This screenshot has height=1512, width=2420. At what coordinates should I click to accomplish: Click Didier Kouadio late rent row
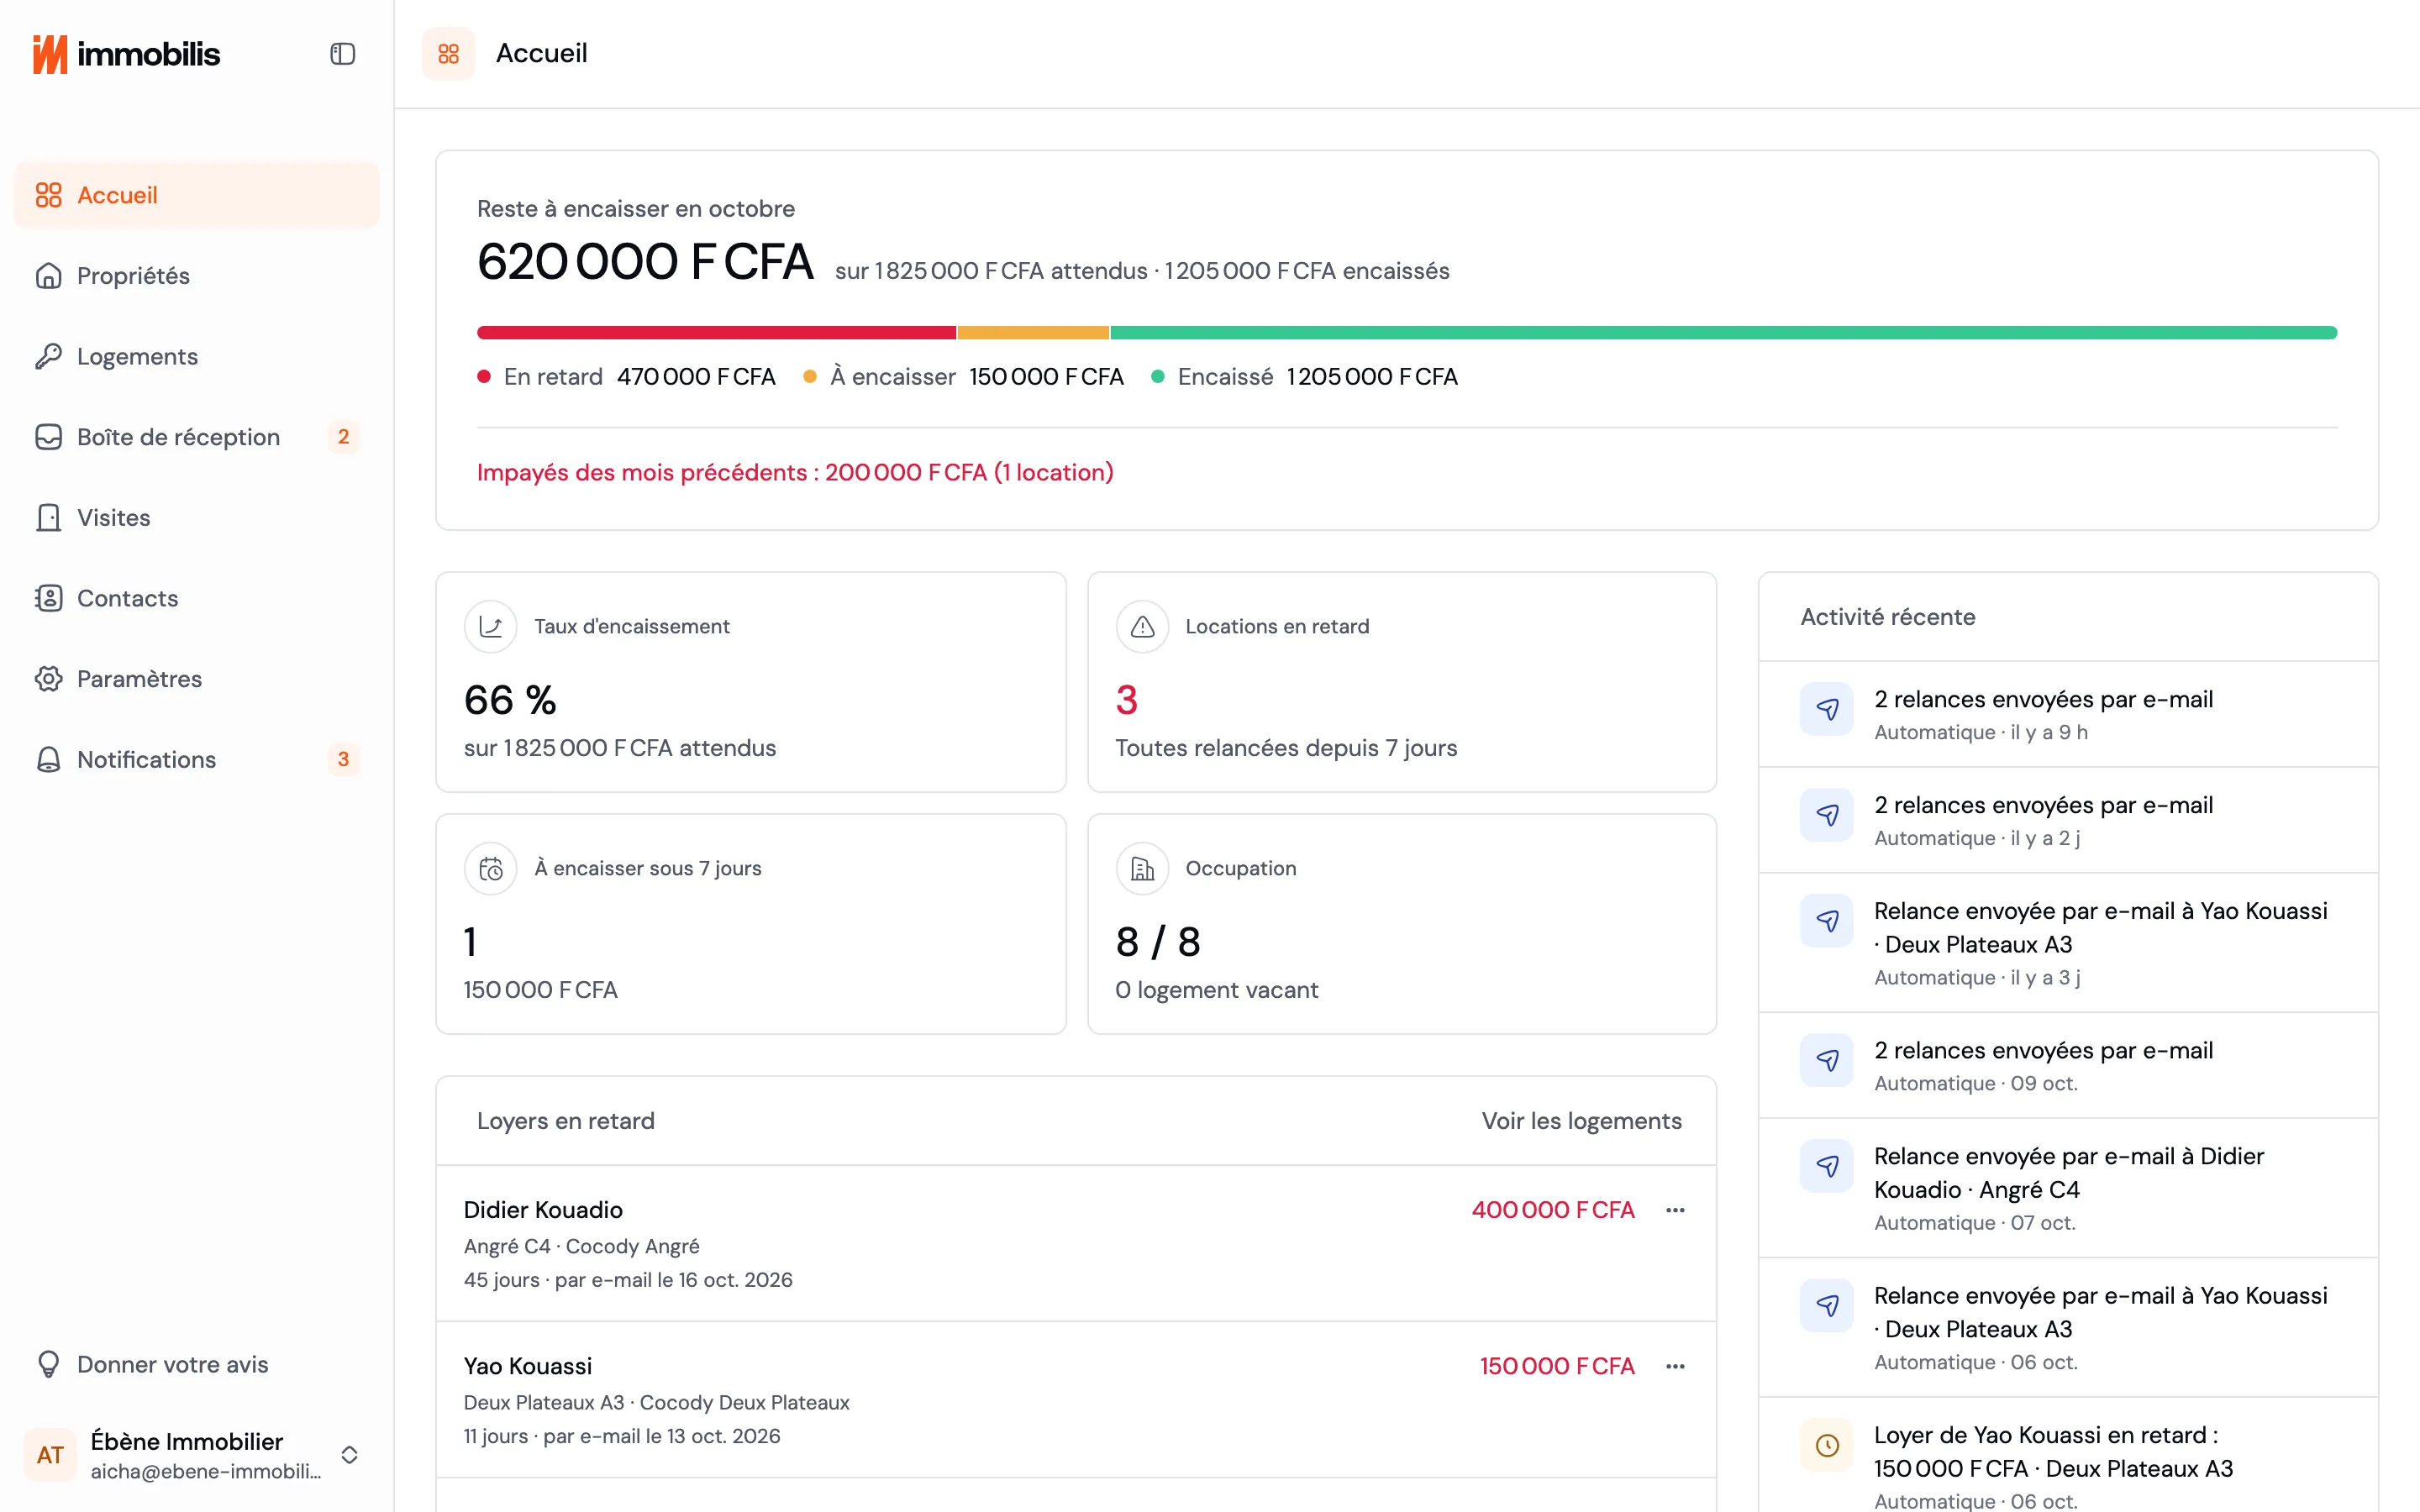1076,1243
